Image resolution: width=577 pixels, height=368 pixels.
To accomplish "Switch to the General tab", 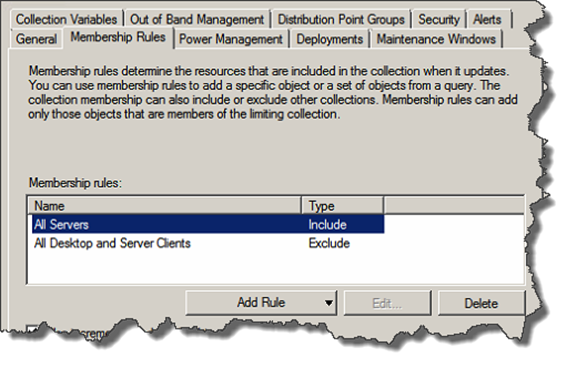I will 36,39.
